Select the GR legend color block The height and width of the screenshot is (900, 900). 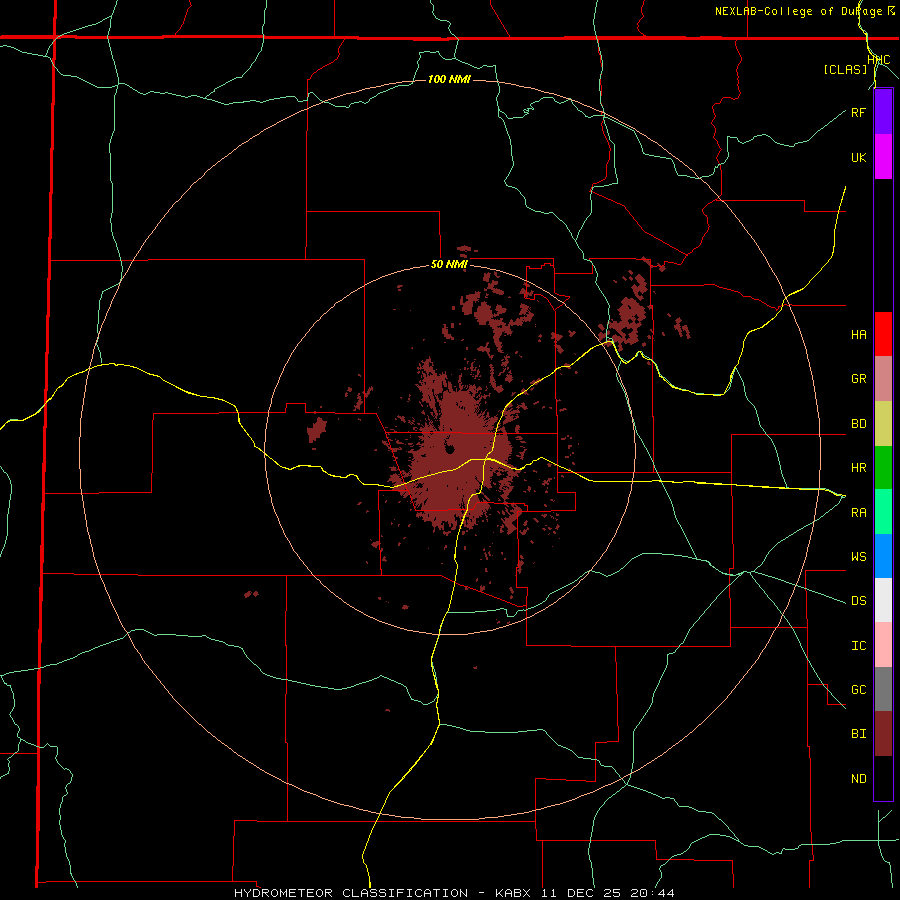click(x=883, y=379)
